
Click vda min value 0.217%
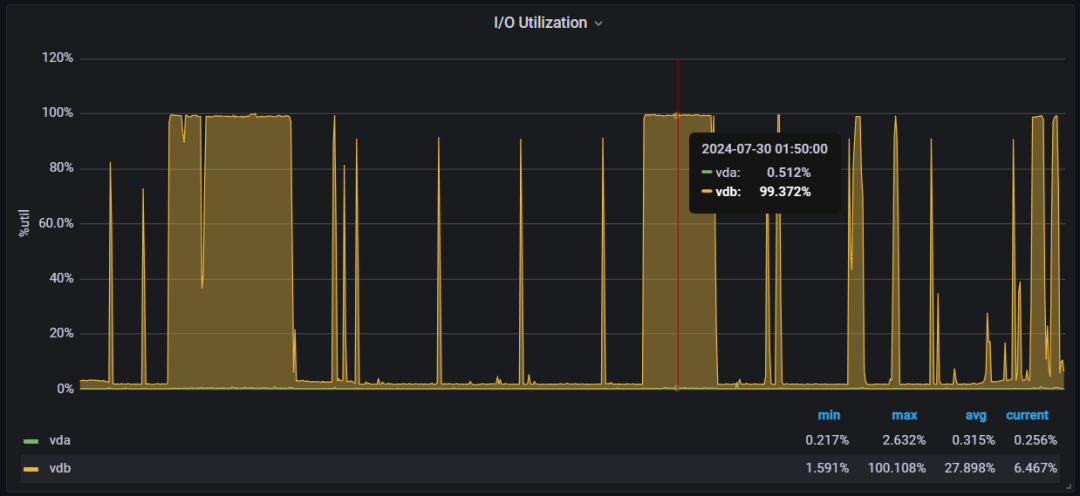pyautogui.click(x=827, y=441)
